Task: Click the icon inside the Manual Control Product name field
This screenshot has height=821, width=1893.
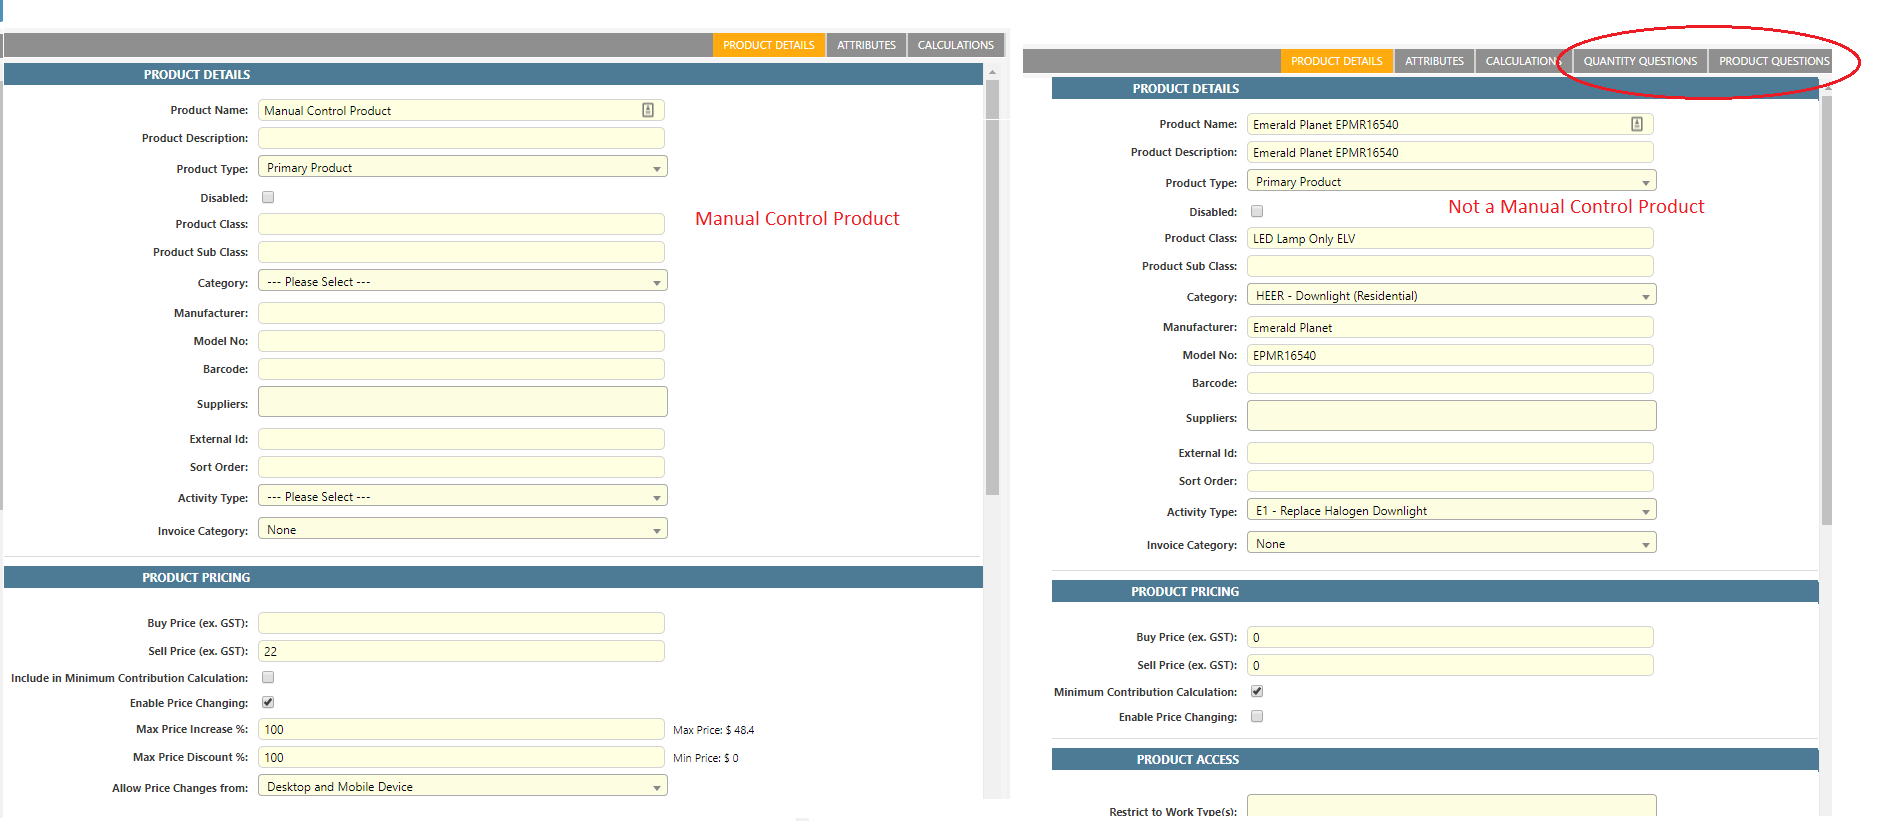Action: point(647,110)
